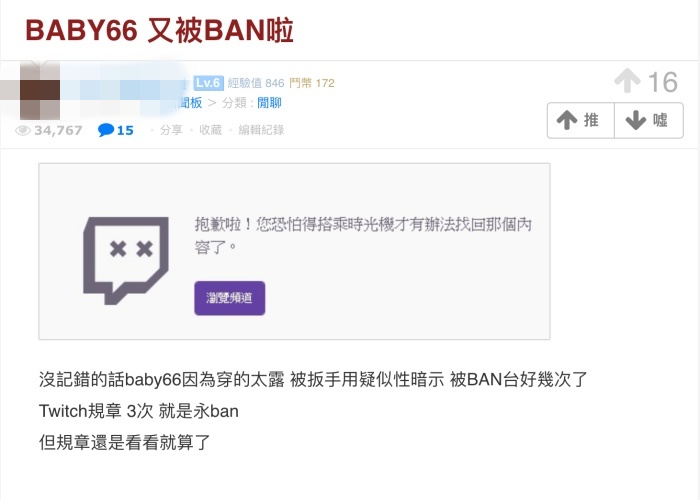Image resolution: width=700 pixels, height=500 pixels.
Task: Click the Twitch glitch logo icon
Action: [126, 261]
